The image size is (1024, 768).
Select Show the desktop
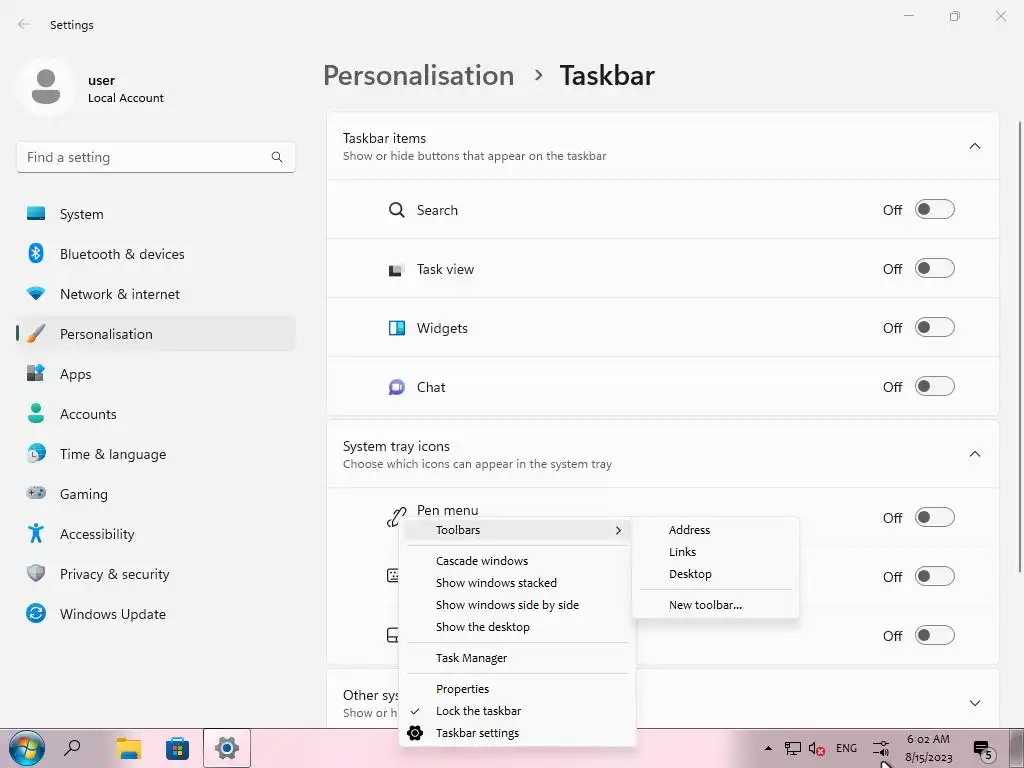point(517,627)
